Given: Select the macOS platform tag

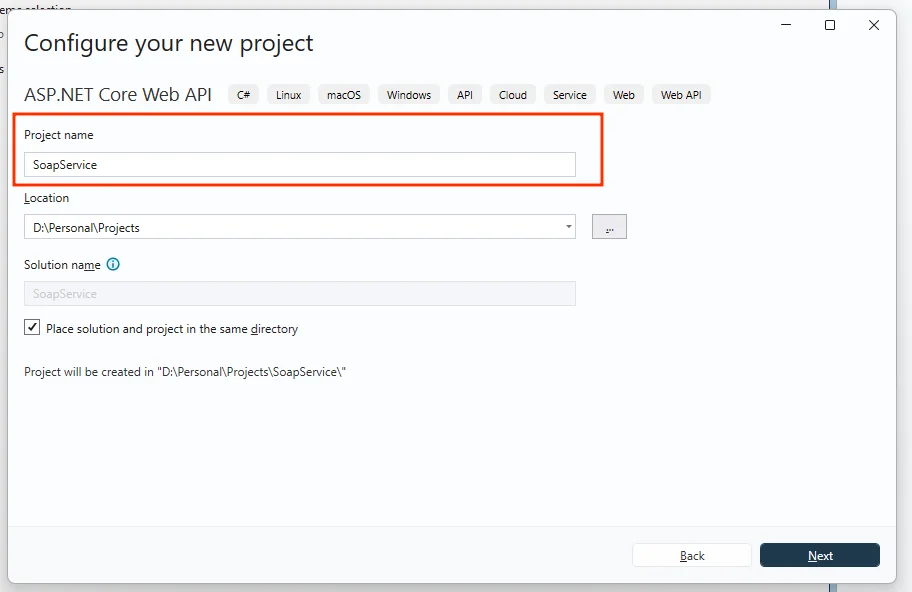Looking at the screenshot, I should click(x=343, y=94).
